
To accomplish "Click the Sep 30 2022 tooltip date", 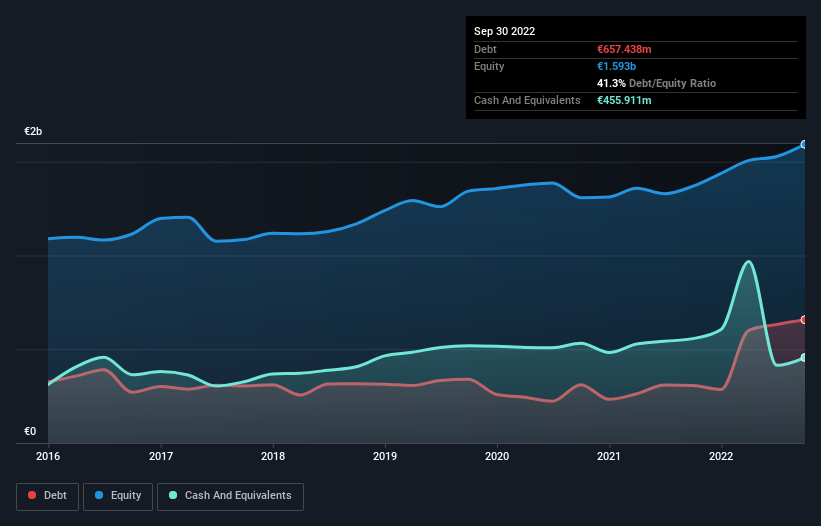I will point(505,31).
